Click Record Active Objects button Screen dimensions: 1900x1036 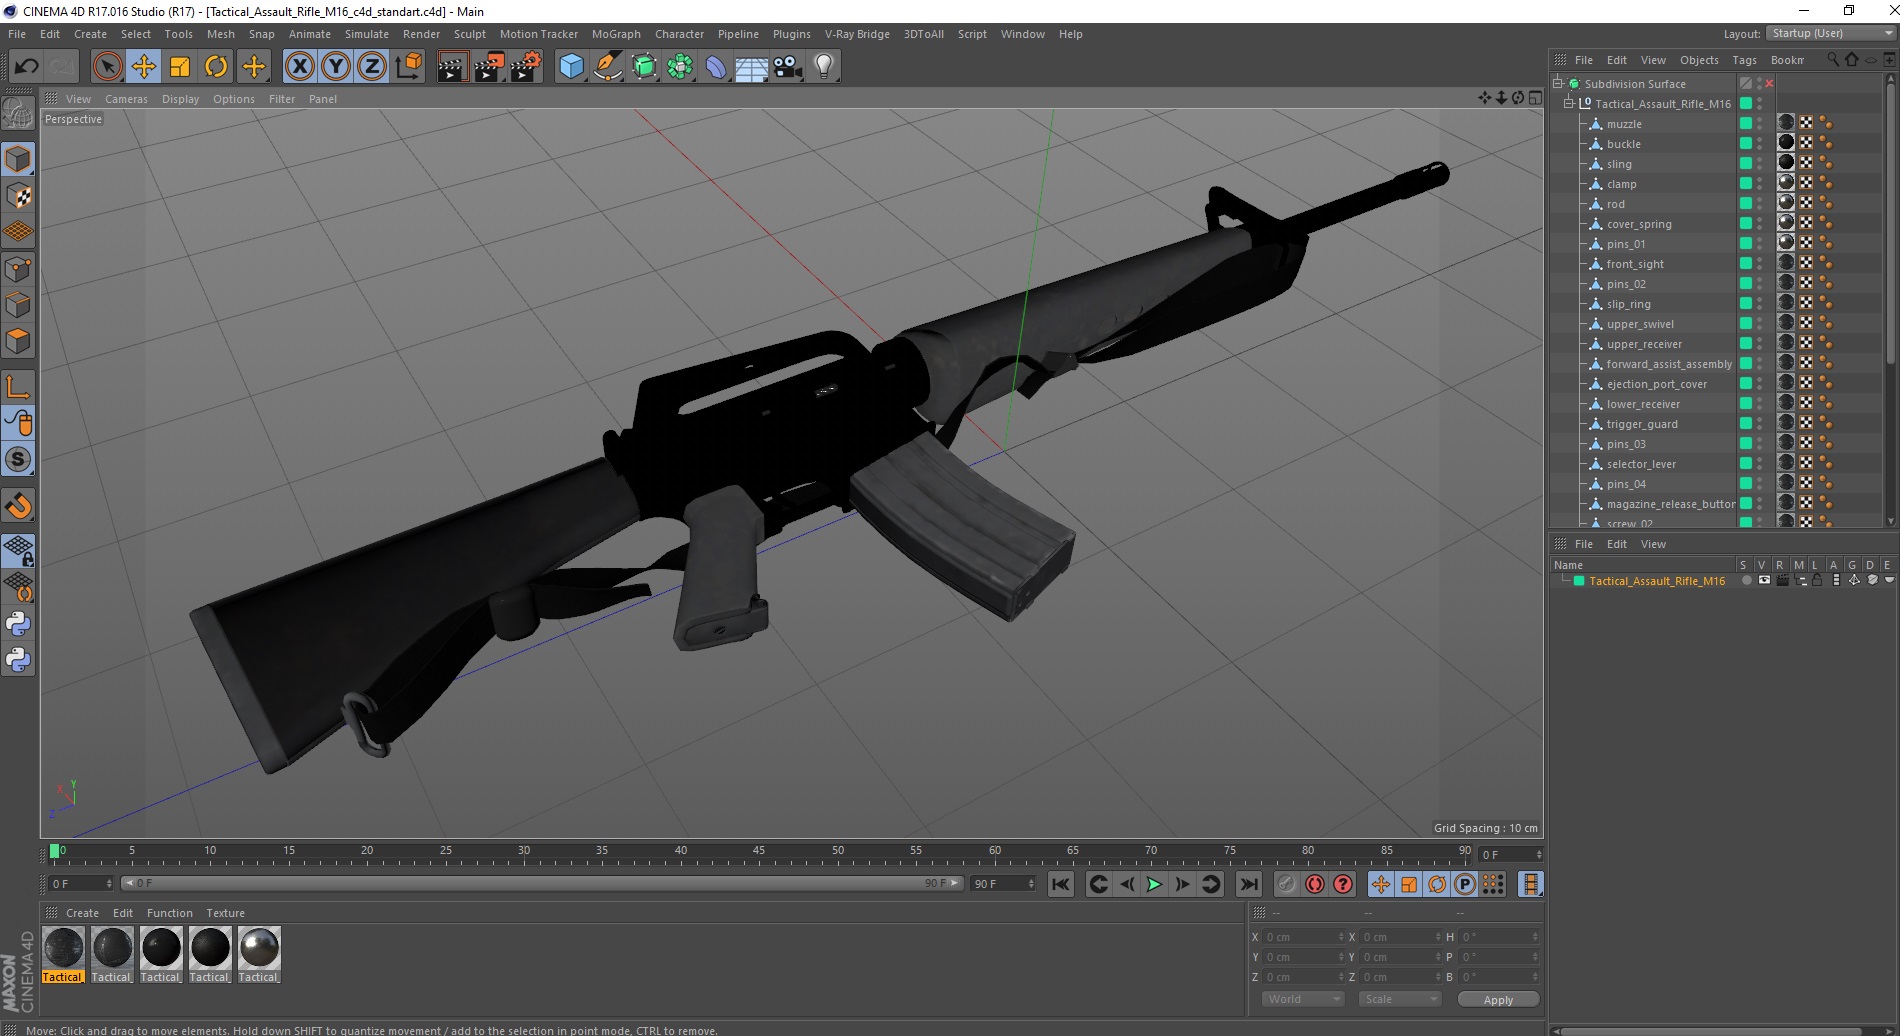(1287, 884)
